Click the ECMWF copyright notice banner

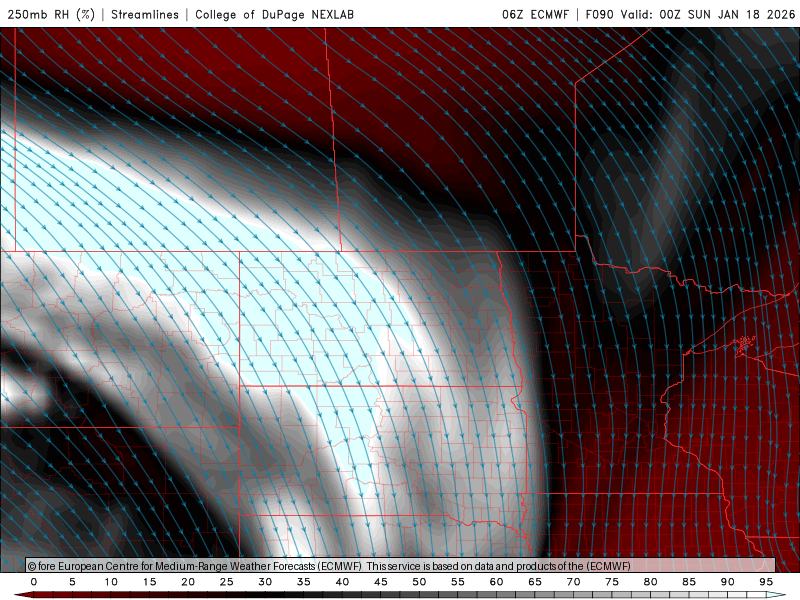(x=401, y=565)
